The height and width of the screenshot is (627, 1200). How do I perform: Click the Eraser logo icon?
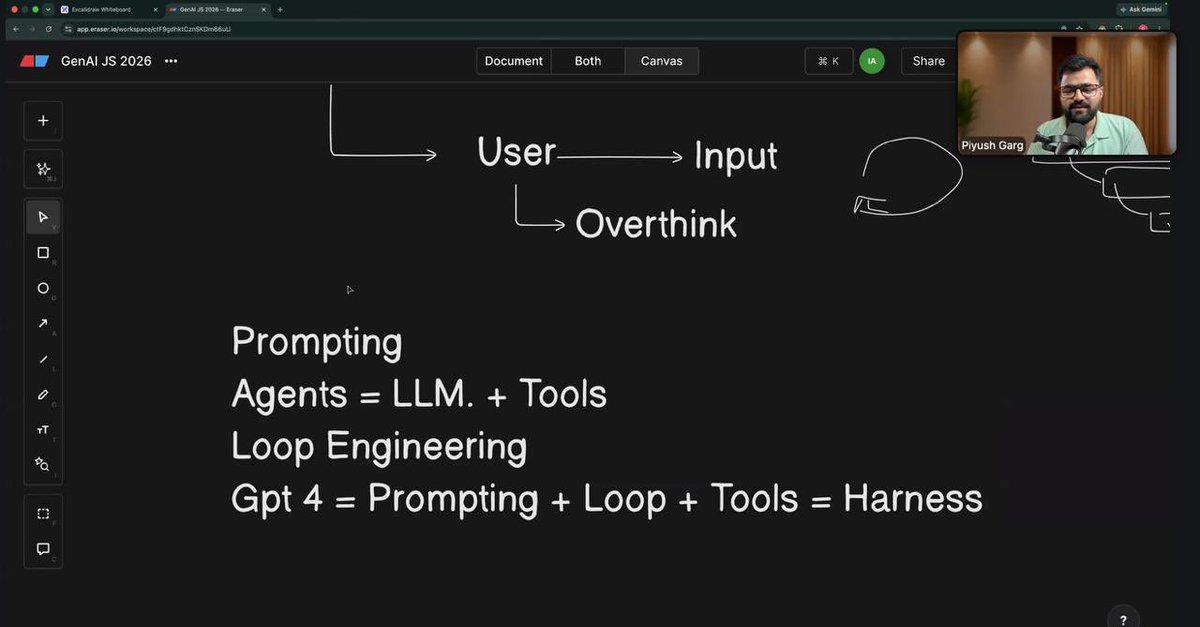(x=34, y=61)
